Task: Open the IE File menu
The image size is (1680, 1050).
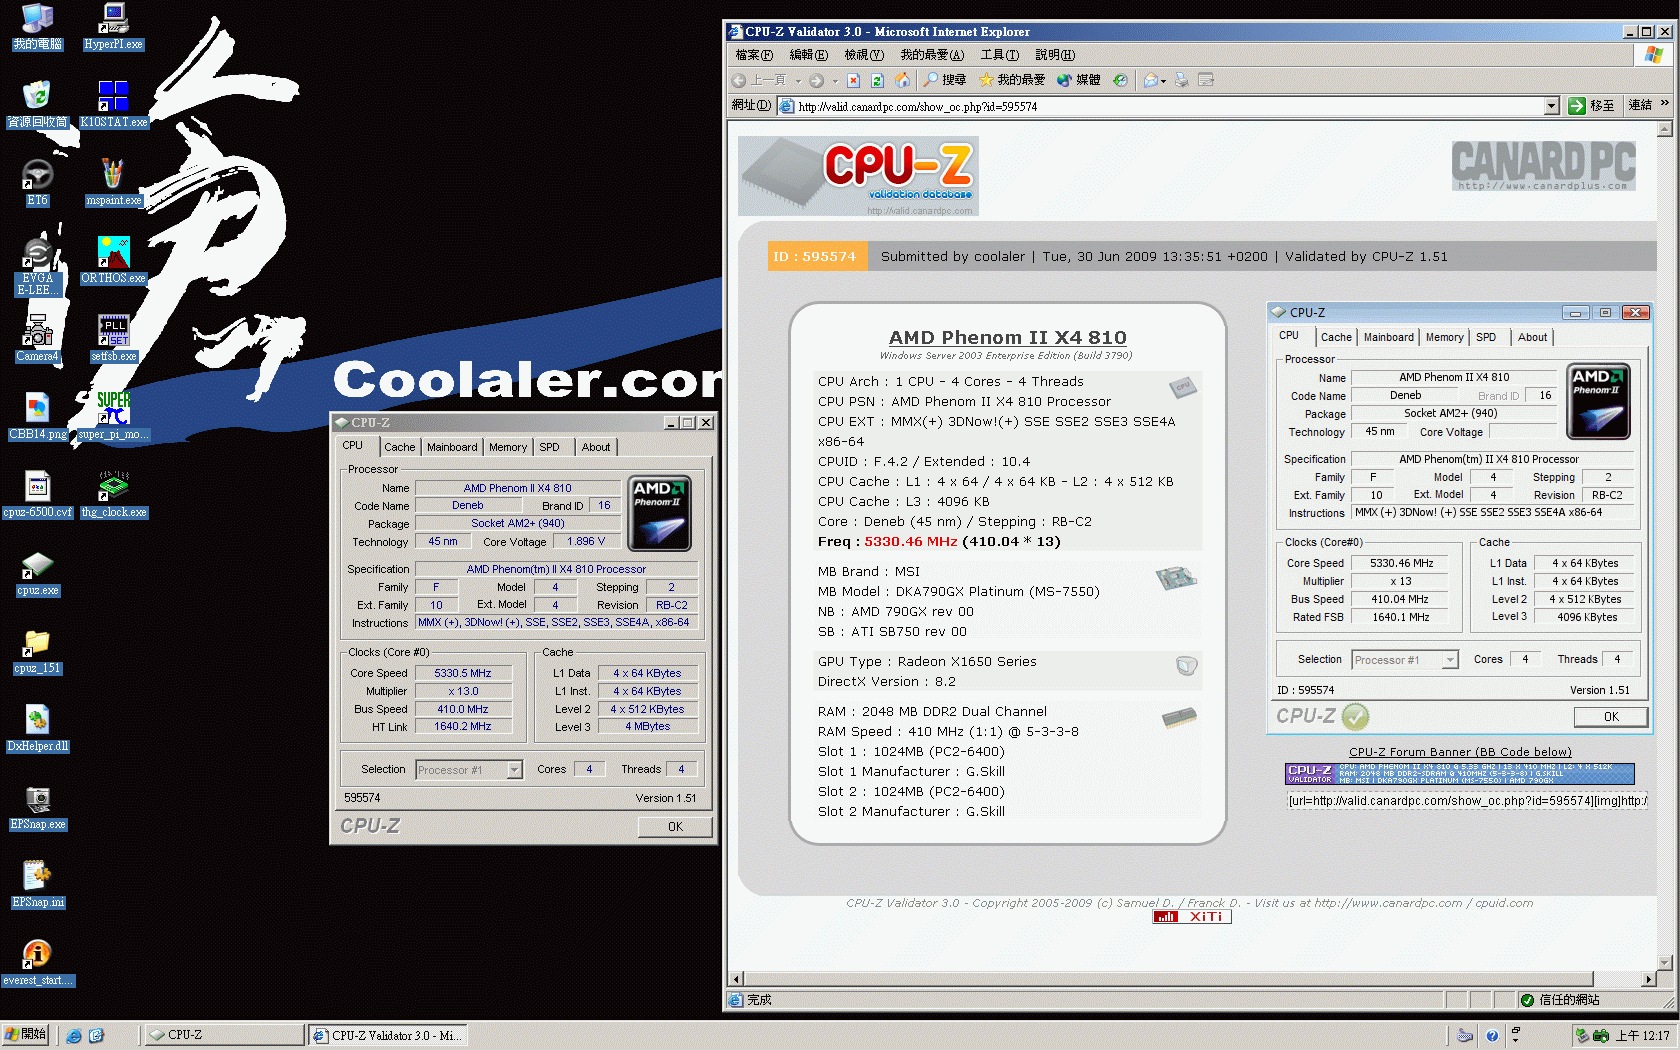Action: pyautogui.click(x=754, y=55)
